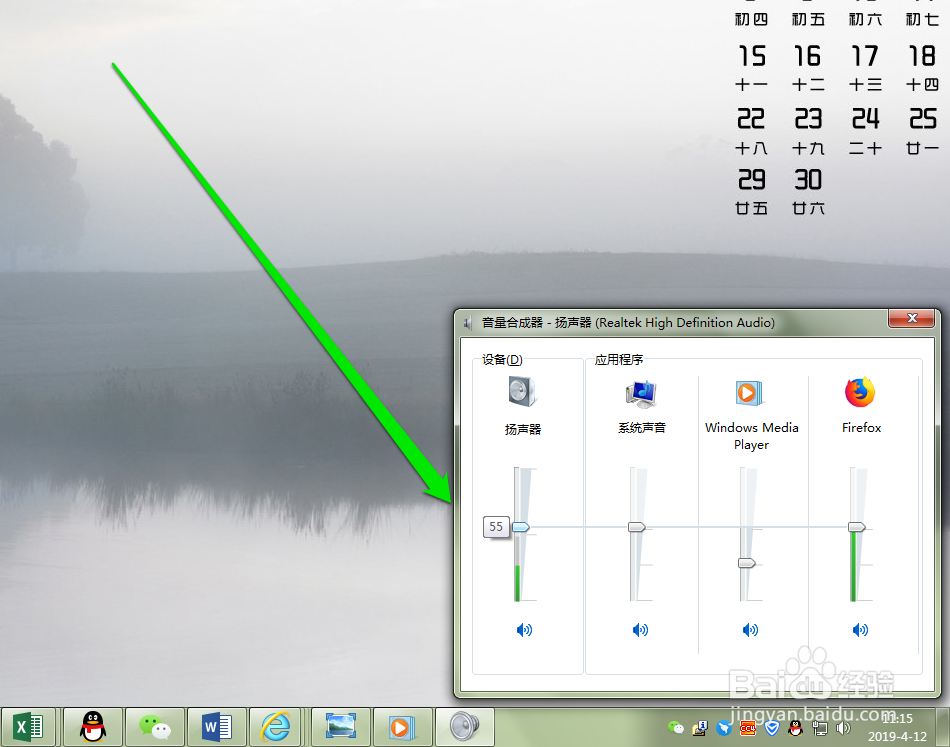Image resolution: width=950 pixels, height=747 pixels.
Task: Click the 系统声音 system sounds icon
Action: click(x=641, y=394)
